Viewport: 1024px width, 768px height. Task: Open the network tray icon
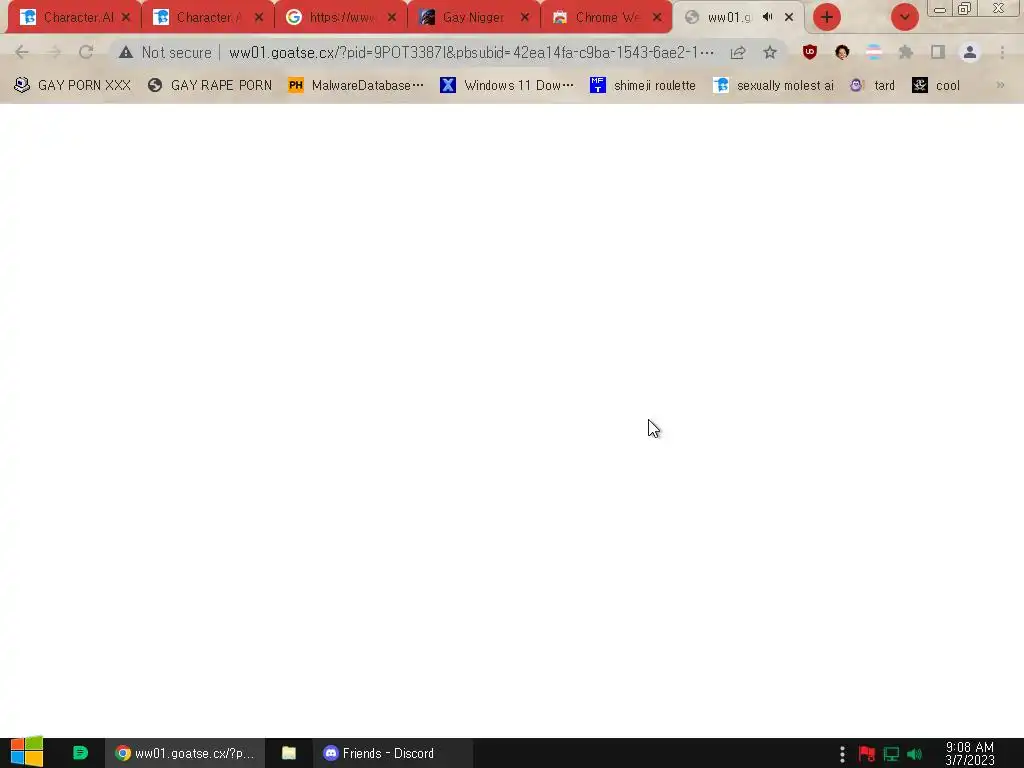pos(891,754)
